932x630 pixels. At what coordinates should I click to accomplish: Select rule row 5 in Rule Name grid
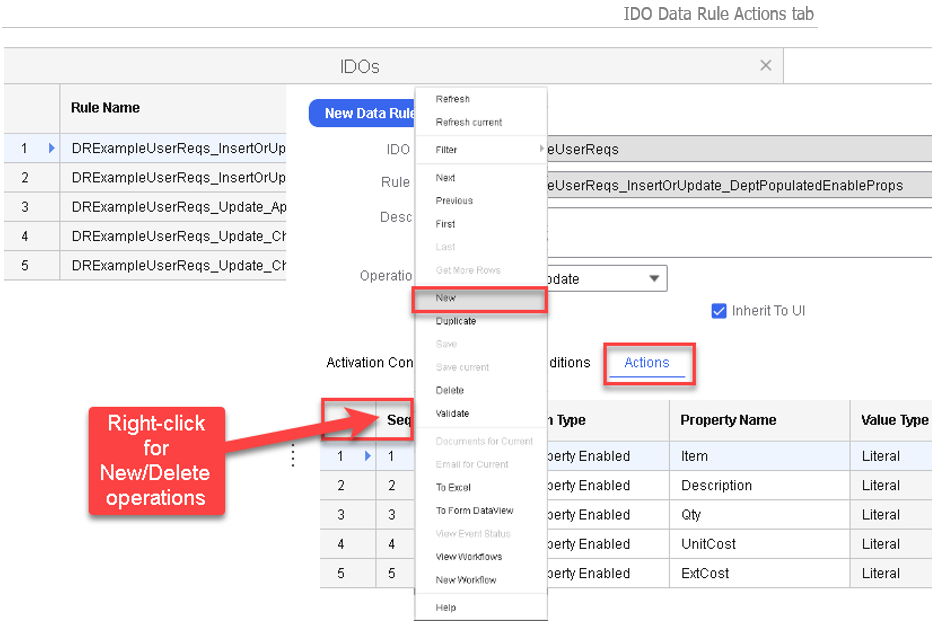(x=144, y=265)
